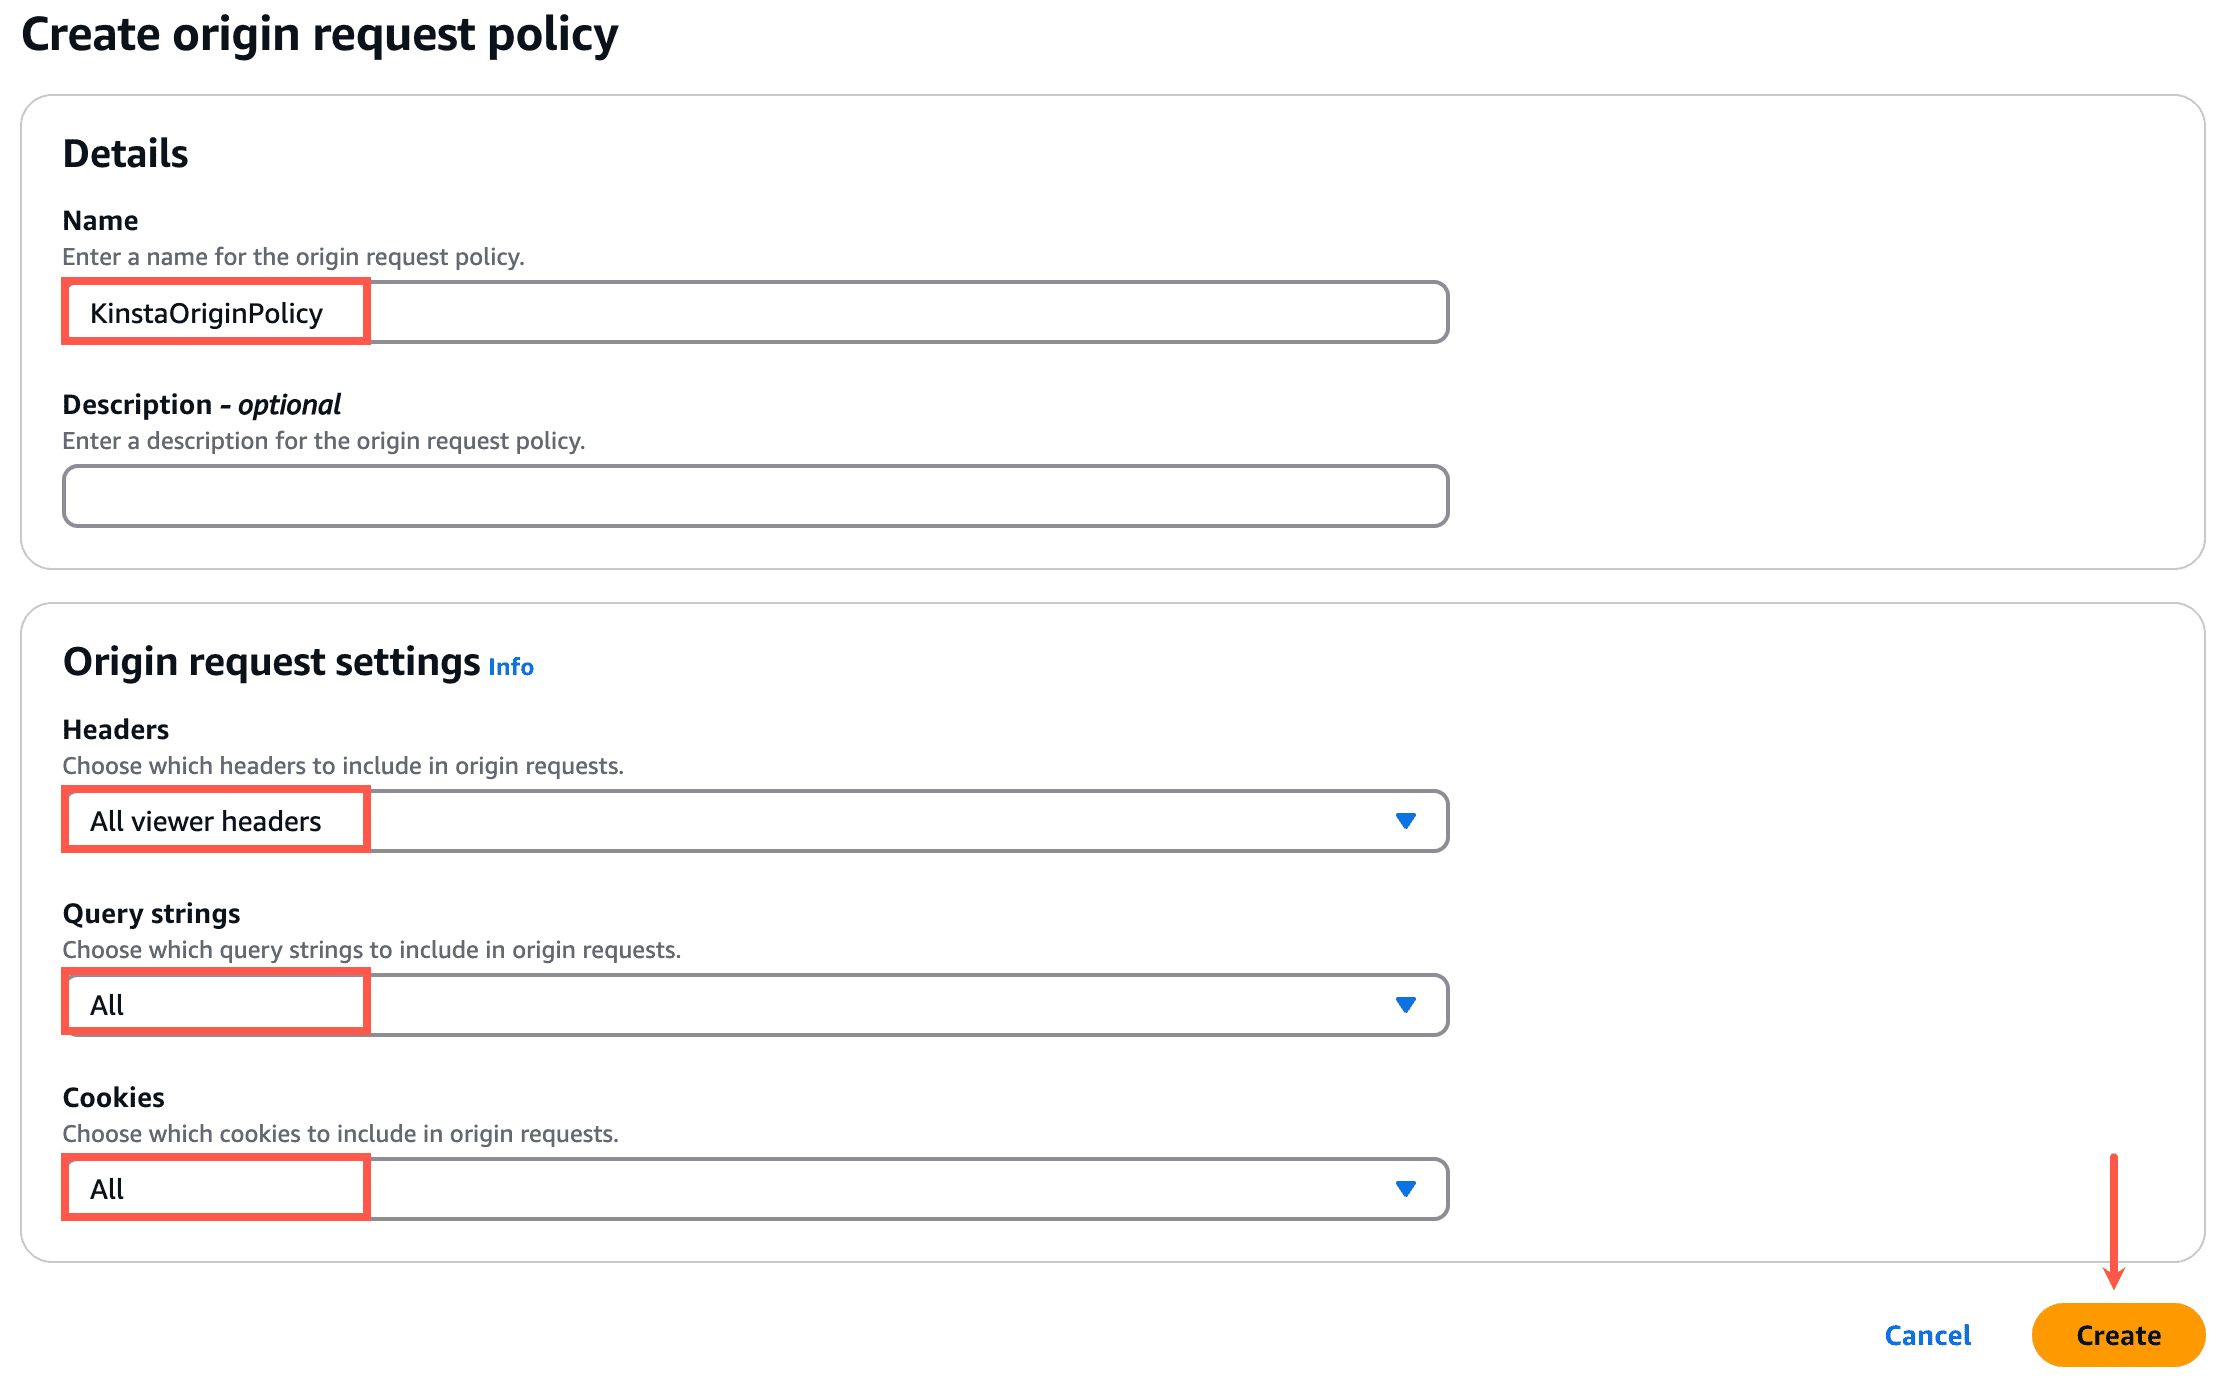Screen dimensions: 2226x1384
Task: Click the 'Description - optional' label
Action: pos(201,403)
